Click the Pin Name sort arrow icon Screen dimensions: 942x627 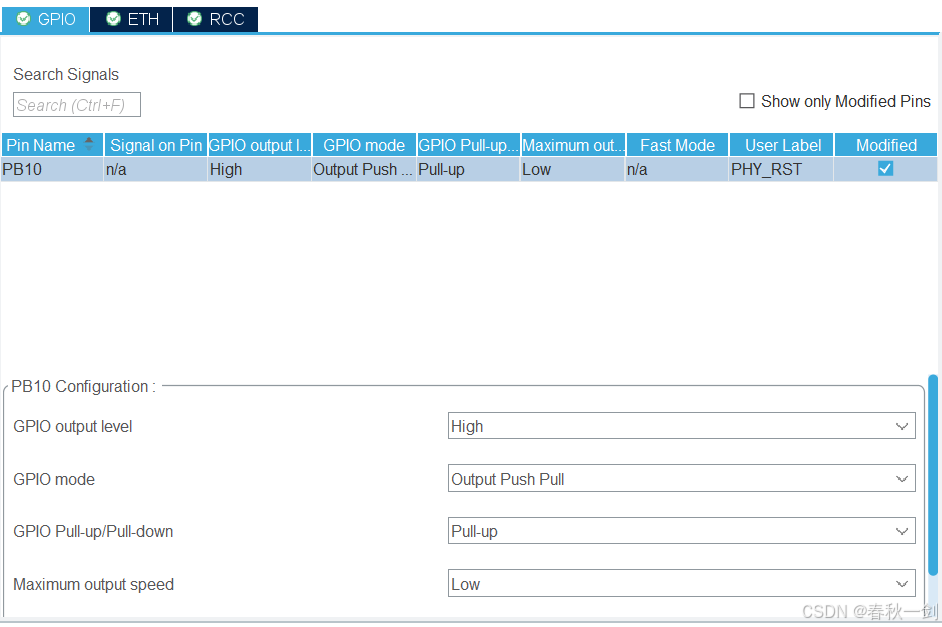pyautogui.click(x=89, y=144)
